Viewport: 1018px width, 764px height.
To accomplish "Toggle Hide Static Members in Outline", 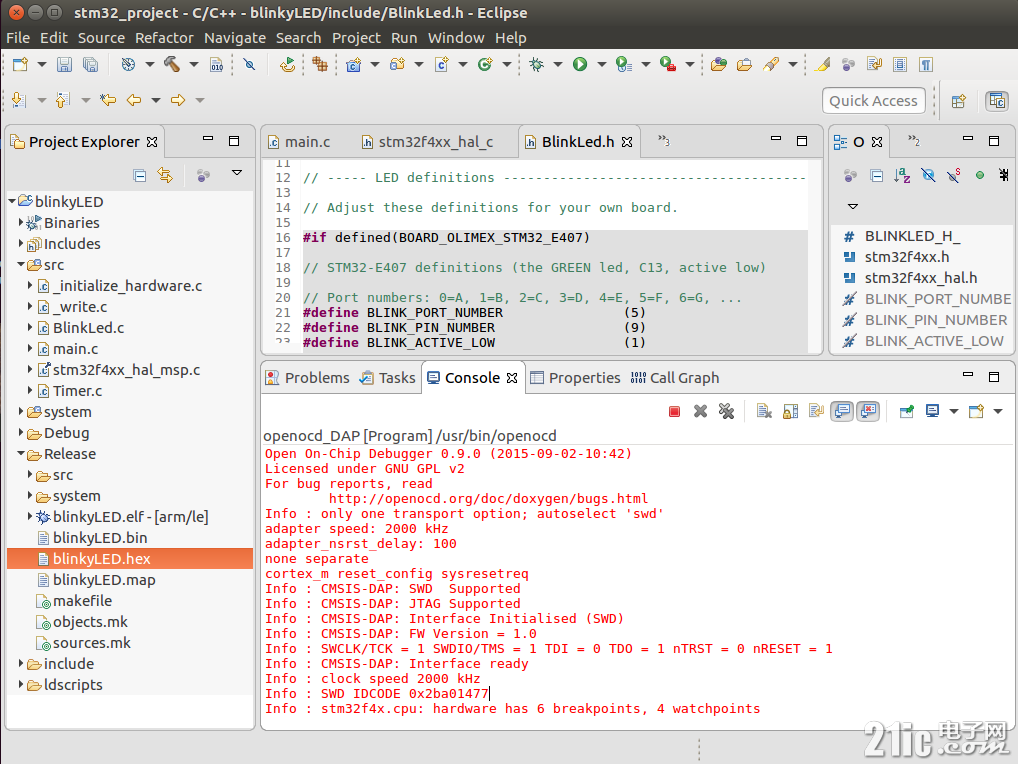I will pos(954,175).
